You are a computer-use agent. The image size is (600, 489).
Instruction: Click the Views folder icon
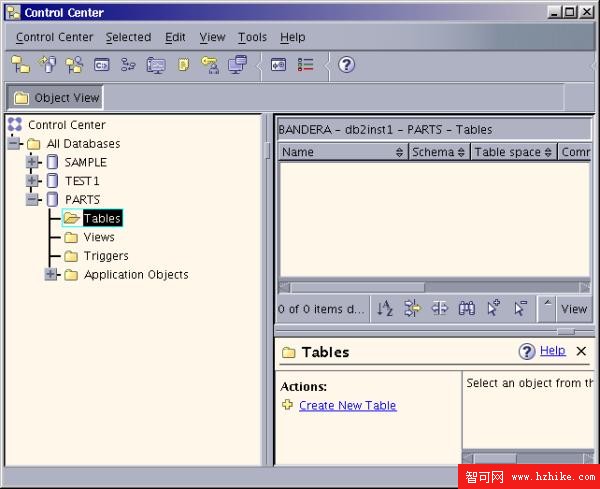point(71,237)
